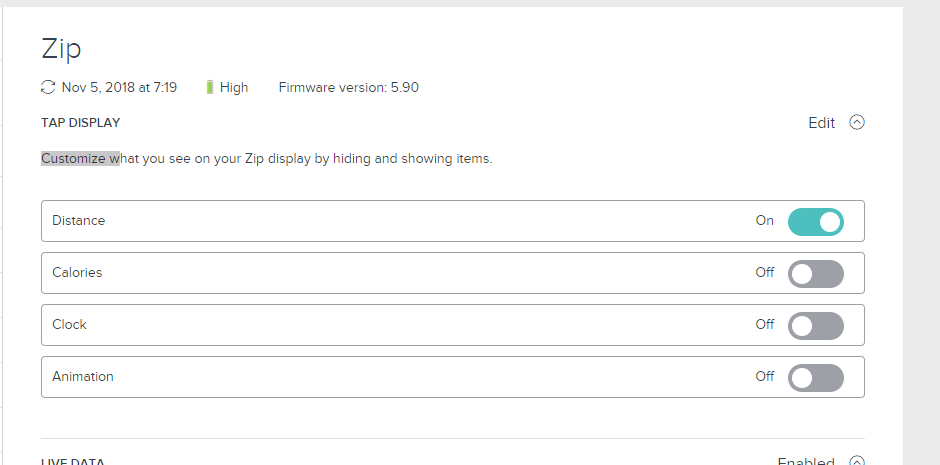Click the last sync date Nov 5, 2018
The height and width of the screenshot is (465, 940).
tap(119, 87)
